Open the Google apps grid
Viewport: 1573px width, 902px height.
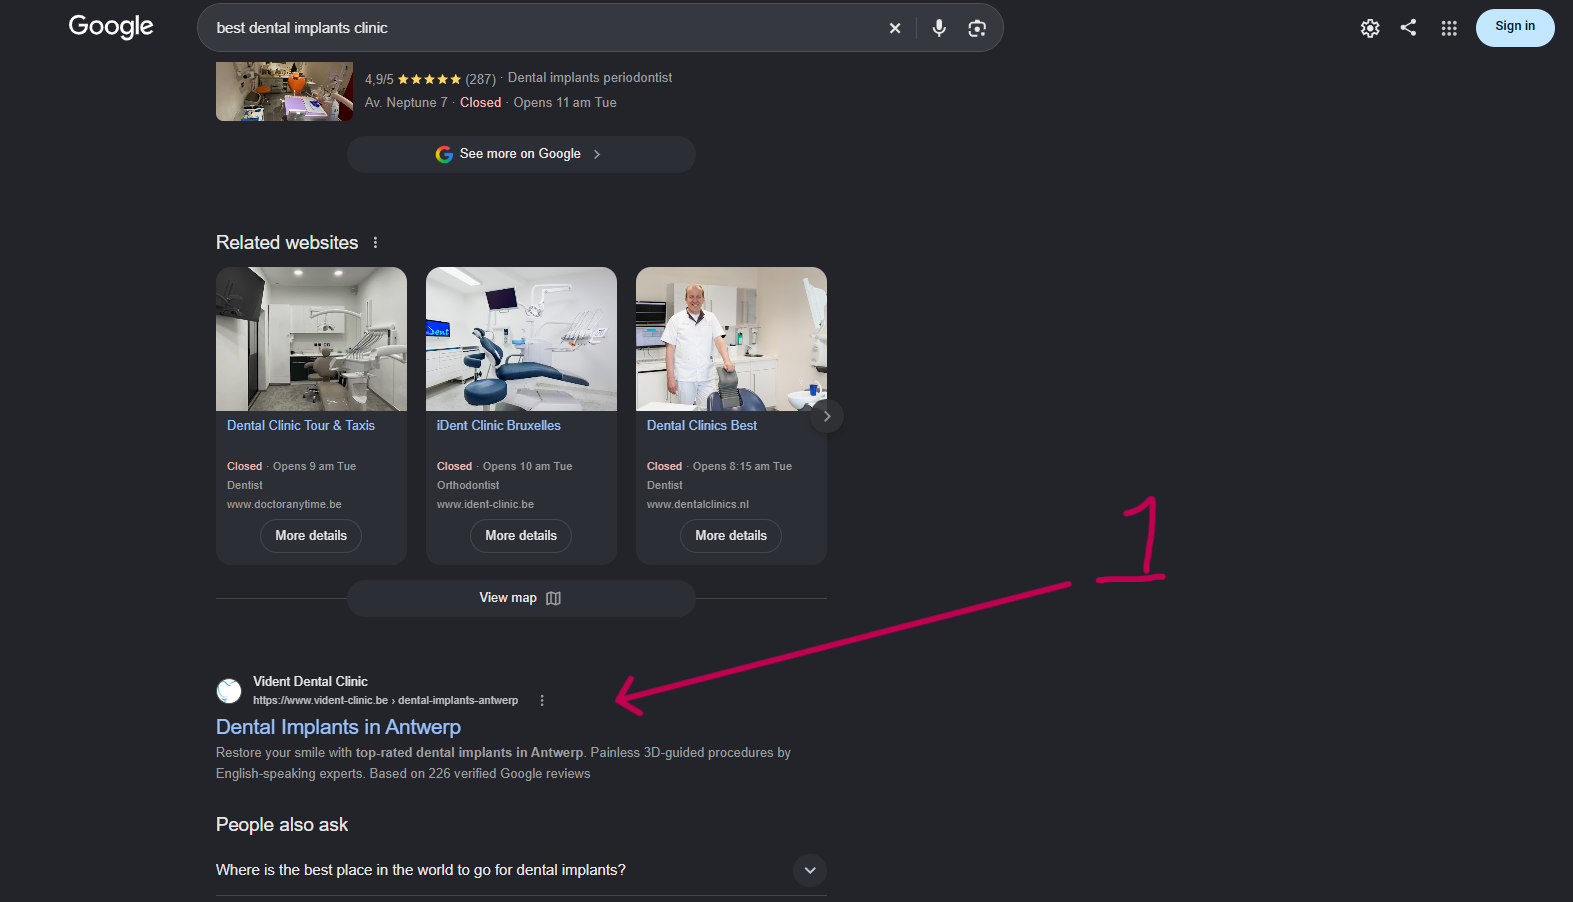click(1449, 28)
